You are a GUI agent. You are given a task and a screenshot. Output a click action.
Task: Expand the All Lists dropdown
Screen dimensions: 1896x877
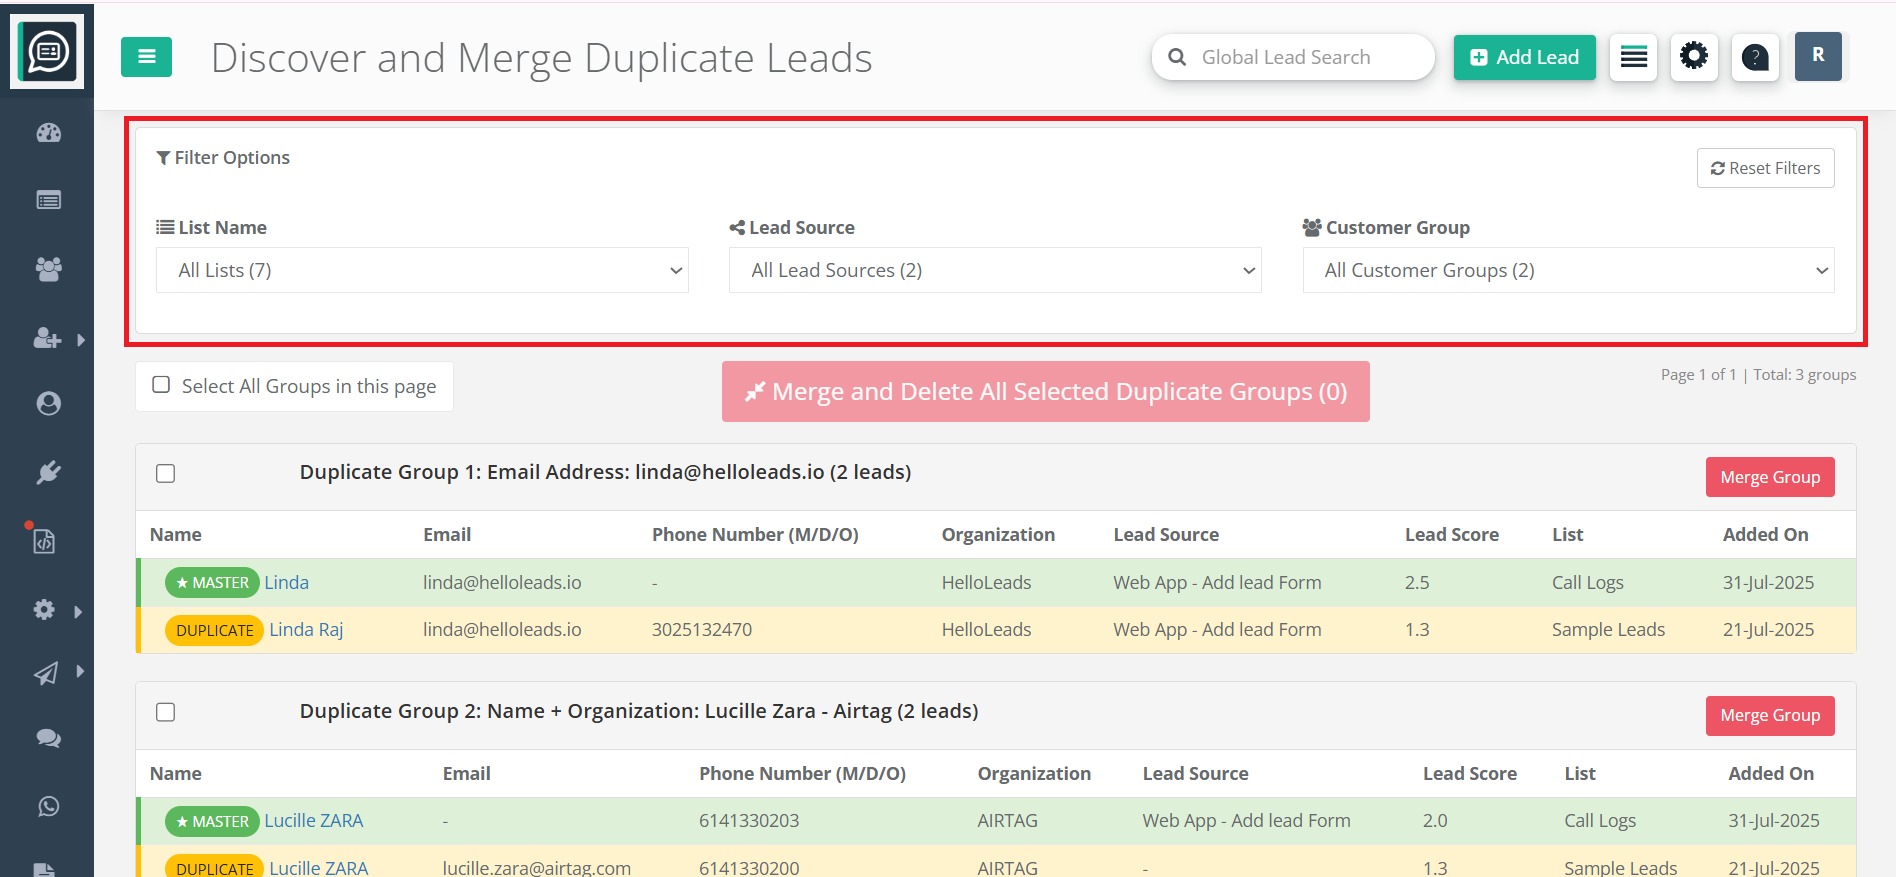(422, 270)
